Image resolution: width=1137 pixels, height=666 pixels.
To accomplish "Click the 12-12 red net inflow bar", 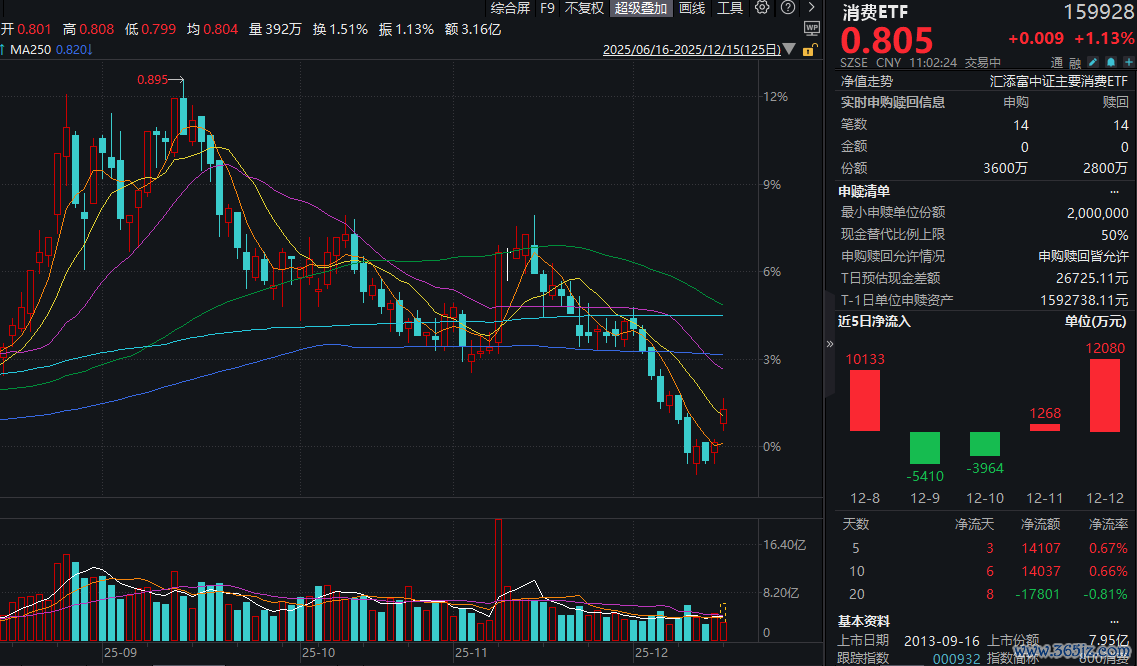I will click(1105, 395).
